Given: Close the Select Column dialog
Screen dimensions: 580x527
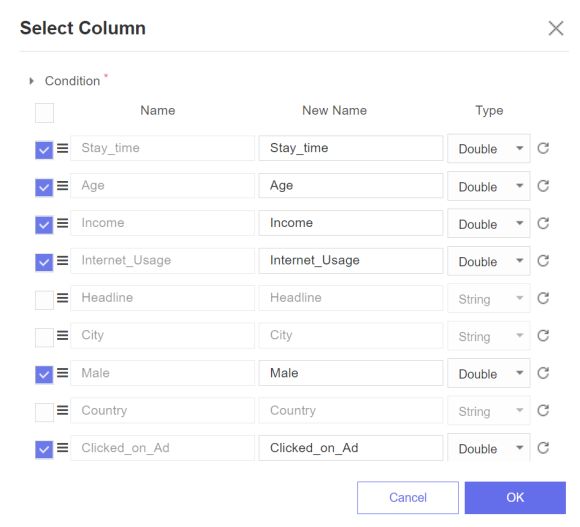Looking at the screenshot, I should coord(556,28).
